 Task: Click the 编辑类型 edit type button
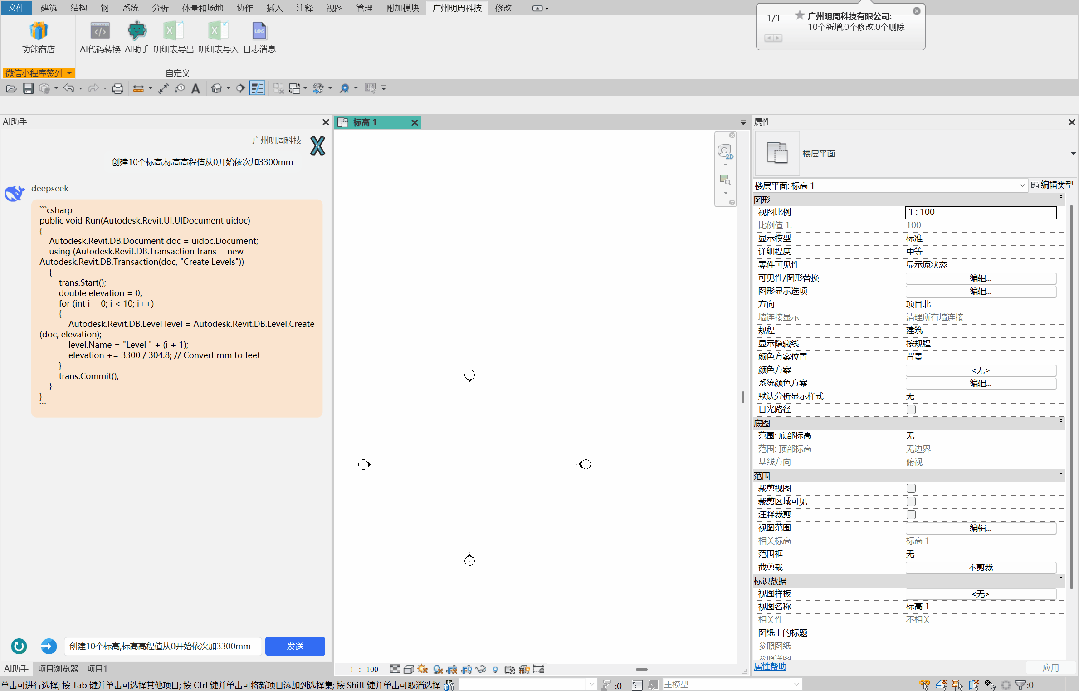click(x=1051, y=185)
